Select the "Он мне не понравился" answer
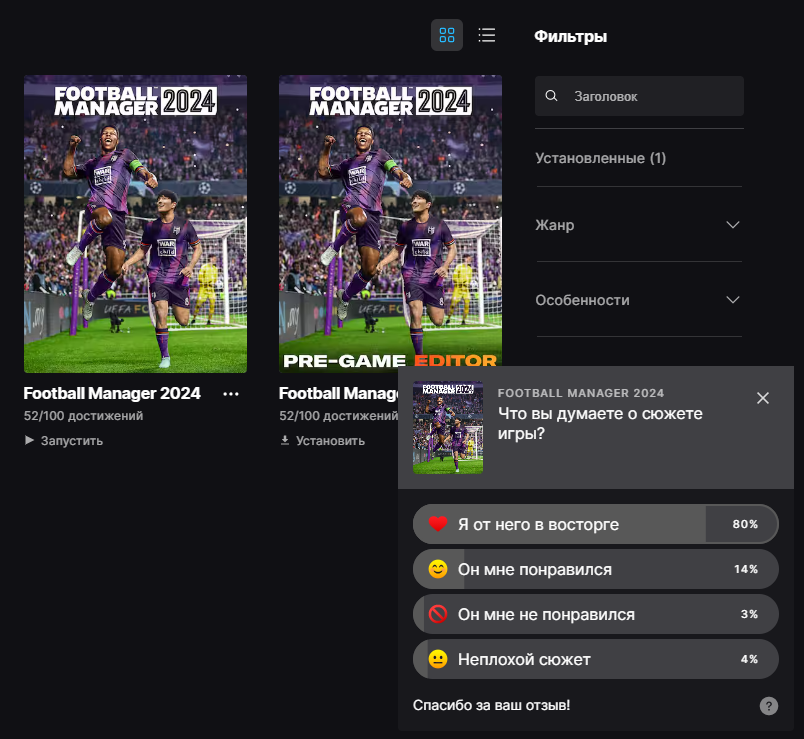The width and height of the screenshot is (804, 739). pos(595,614)
